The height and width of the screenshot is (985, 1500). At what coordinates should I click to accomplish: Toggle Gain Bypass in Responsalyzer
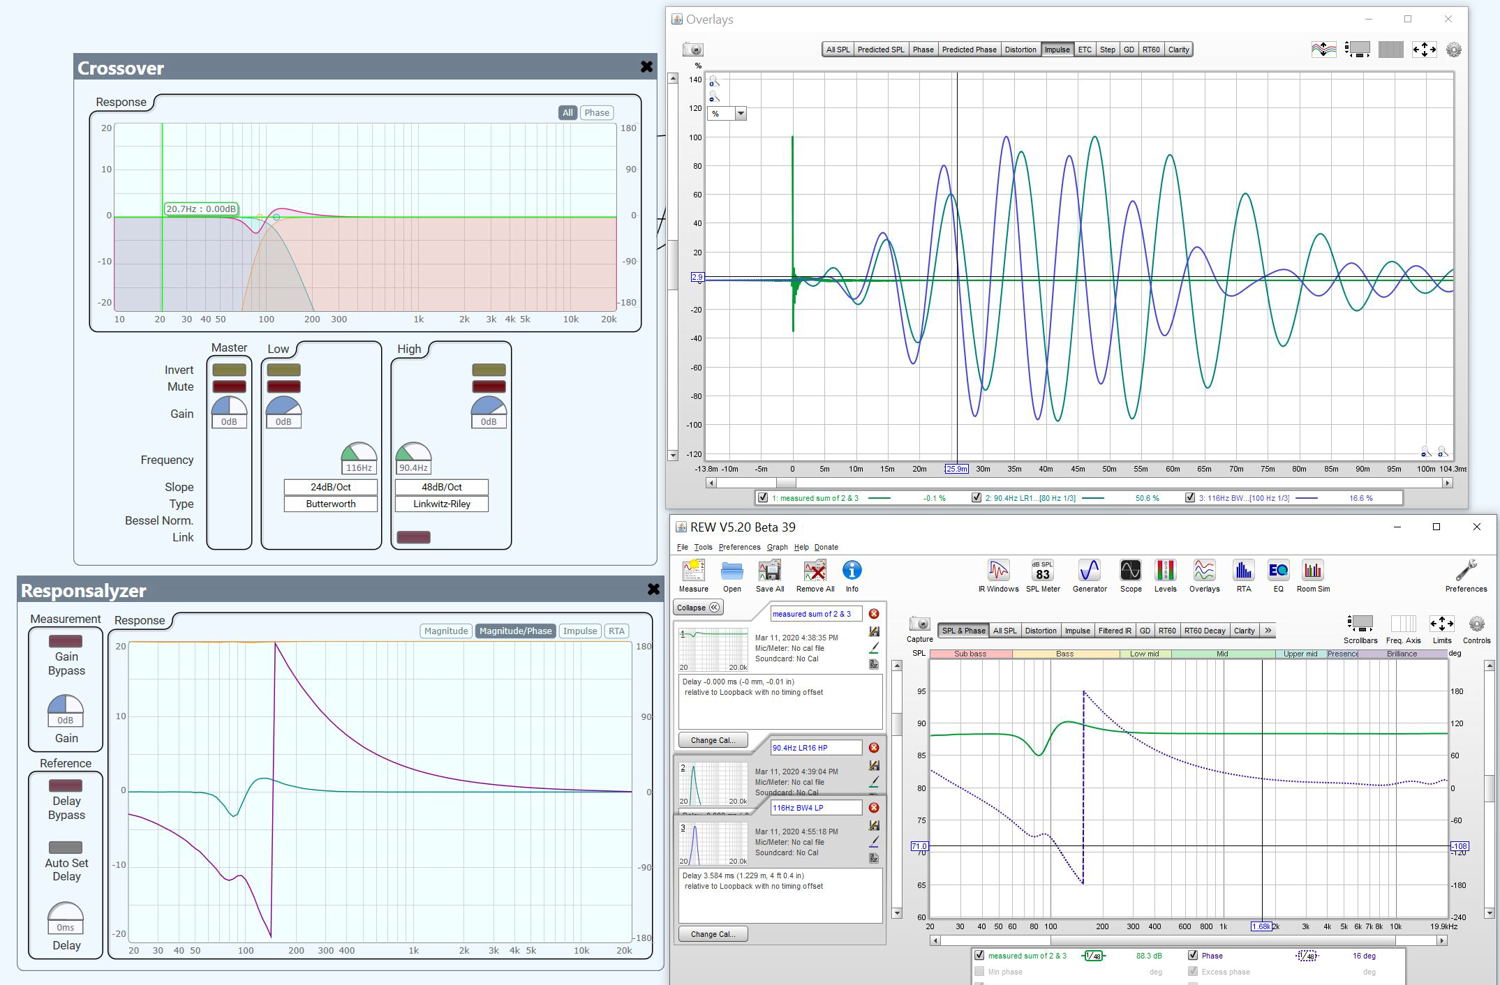[66, 641]
